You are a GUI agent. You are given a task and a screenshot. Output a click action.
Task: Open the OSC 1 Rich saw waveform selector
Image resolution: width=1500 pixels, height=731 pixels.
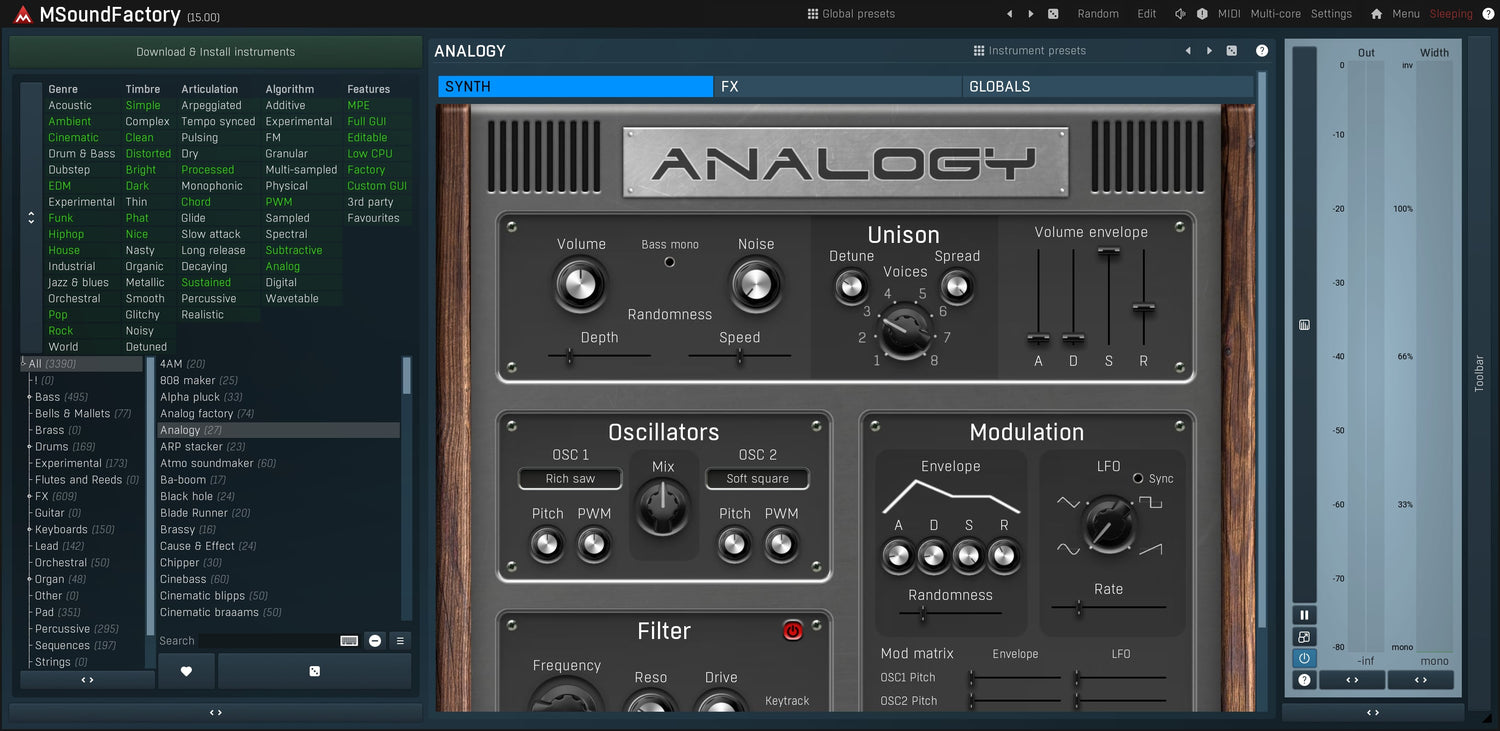point(570,479)
